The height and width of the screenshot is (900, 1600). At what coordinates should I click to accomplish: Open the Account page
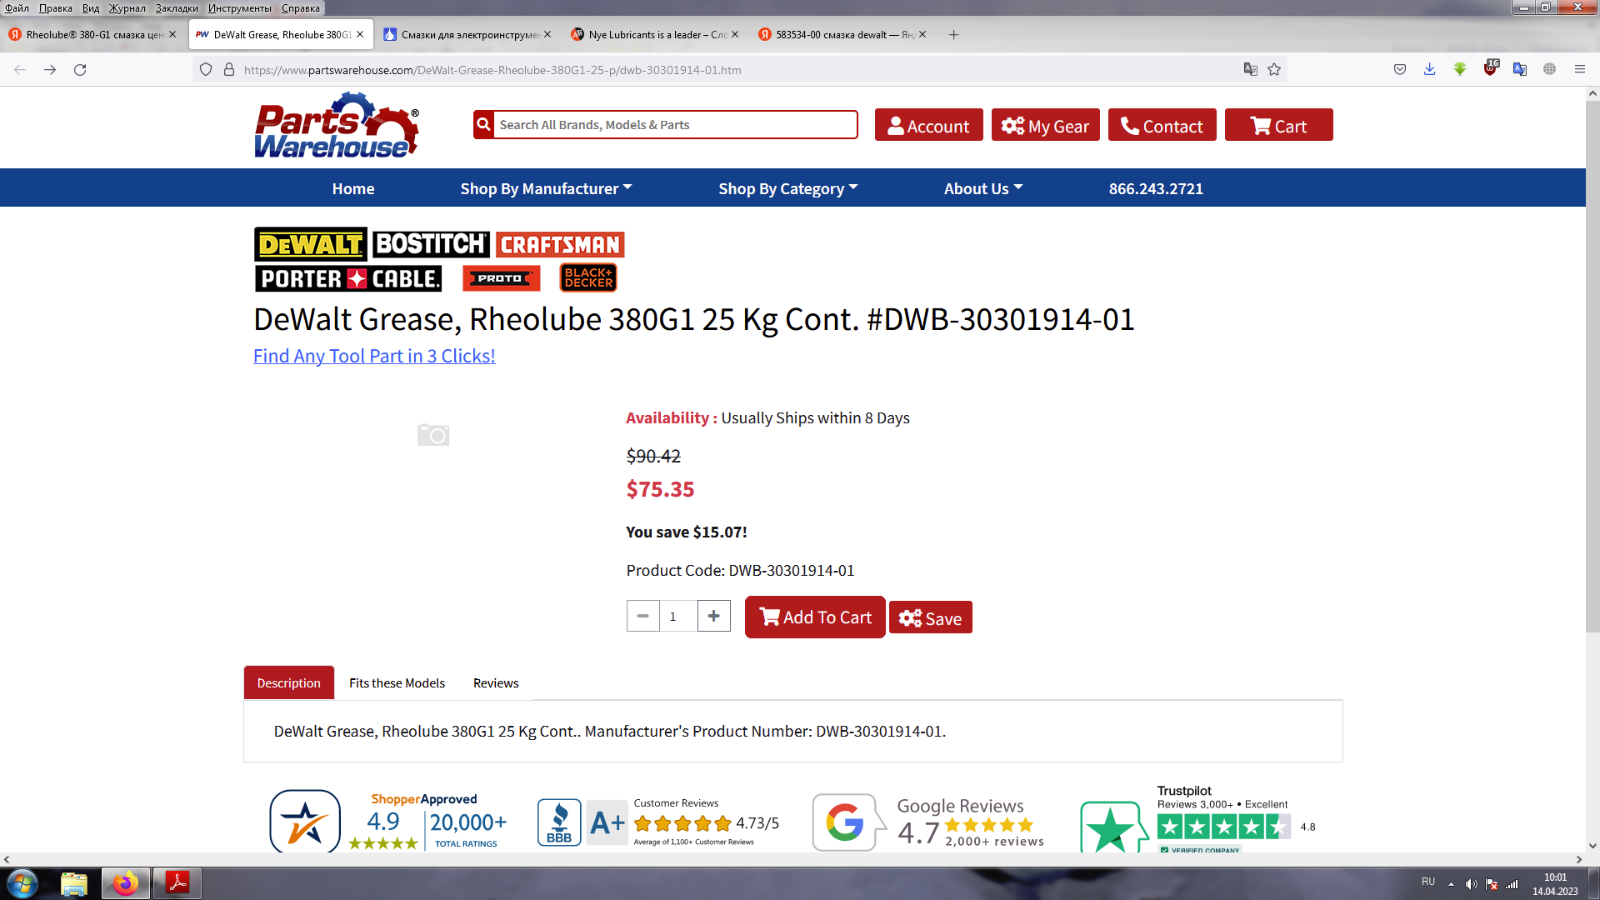pos(929,125)
